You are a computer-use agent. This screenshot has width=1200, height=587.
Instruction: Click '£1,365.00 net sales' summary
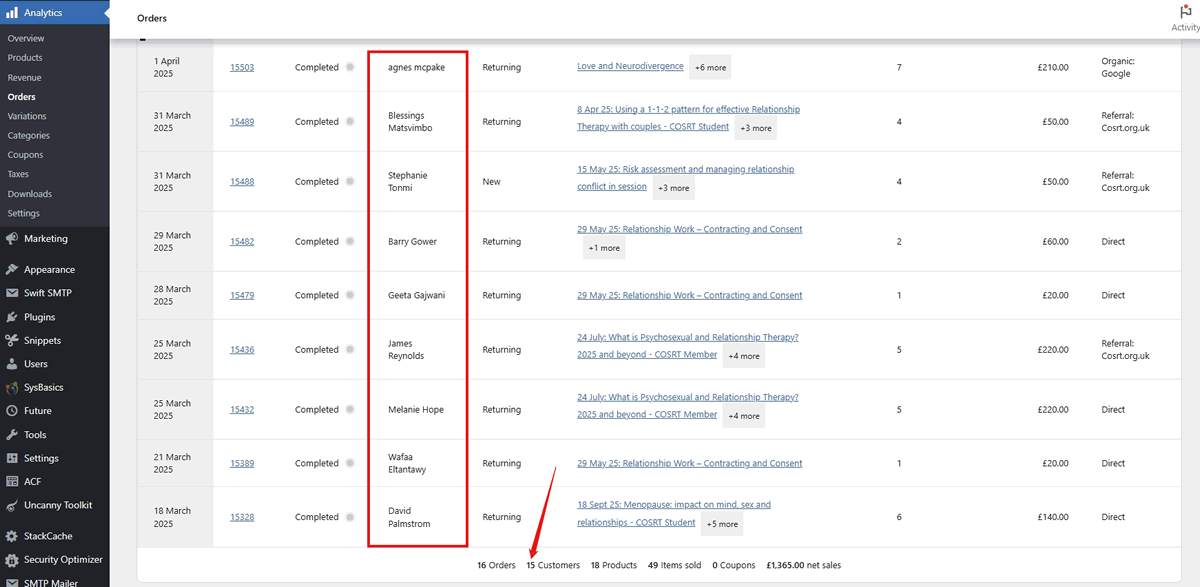click(x=804, y=565)
